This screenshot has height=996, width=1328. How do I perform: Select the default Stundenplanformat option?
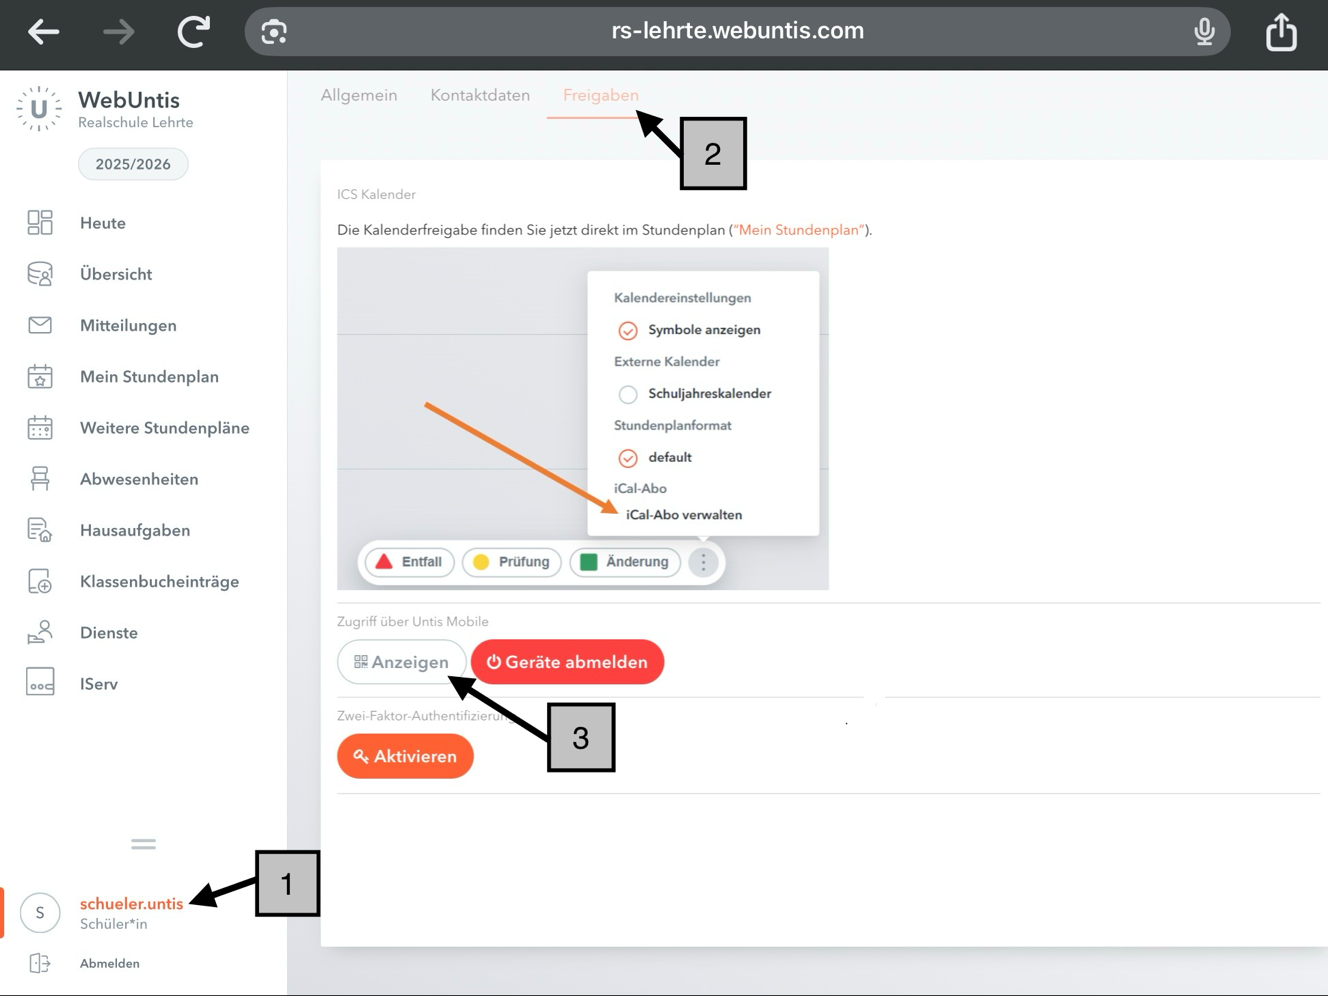628,458
